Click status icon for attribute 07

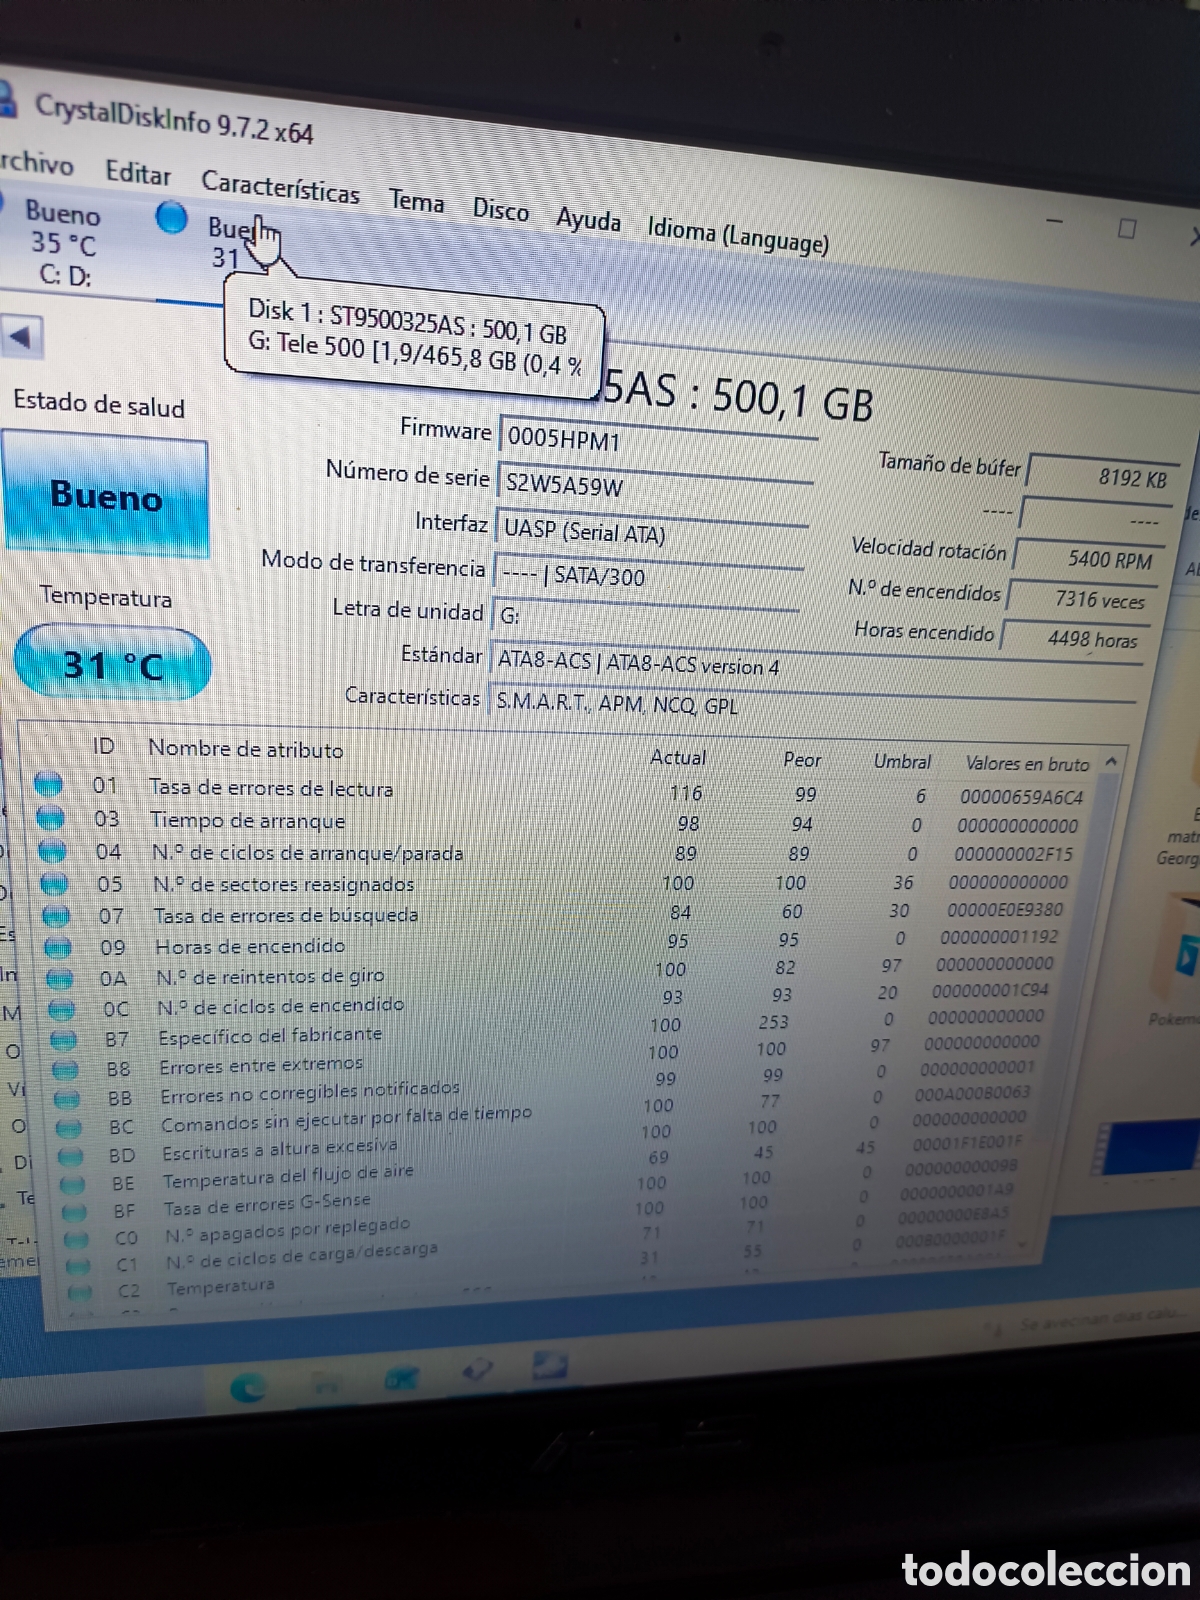click(57, 915)
